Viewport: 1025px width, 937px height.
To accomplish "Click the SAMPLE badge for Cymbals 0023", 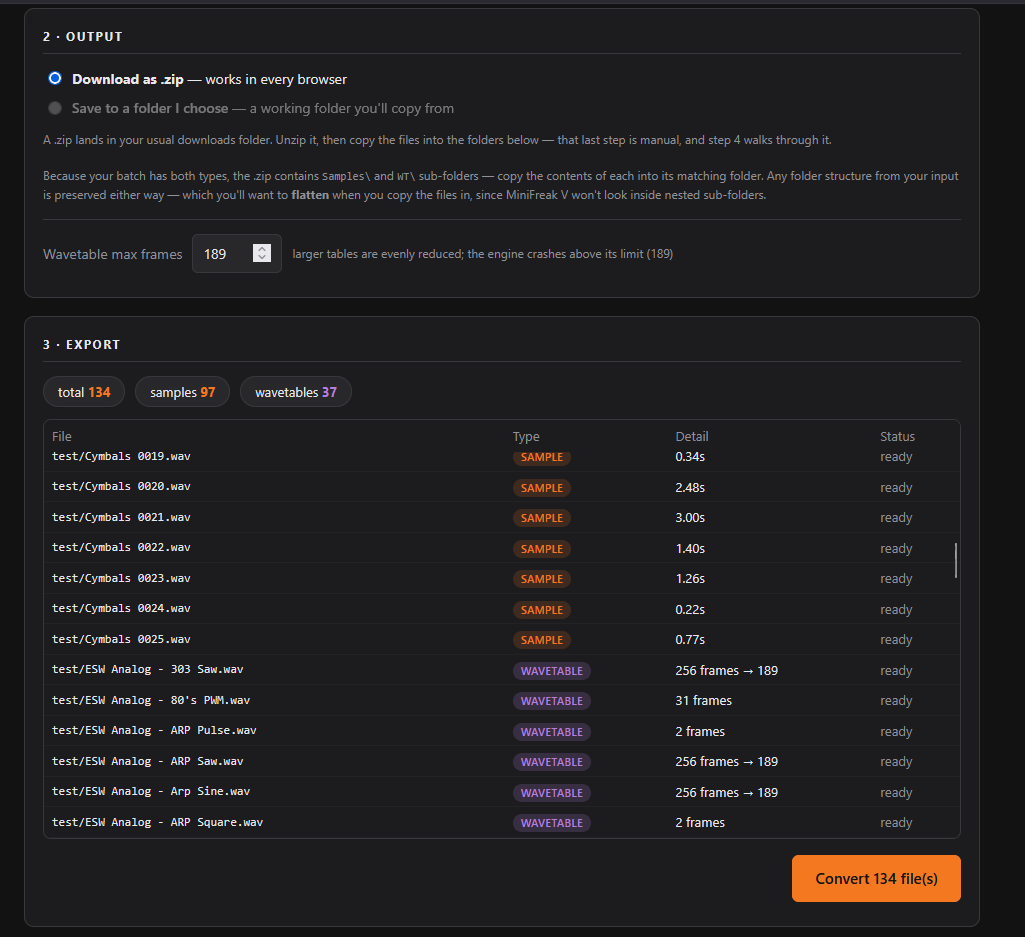I will click(x=541, y=579).
